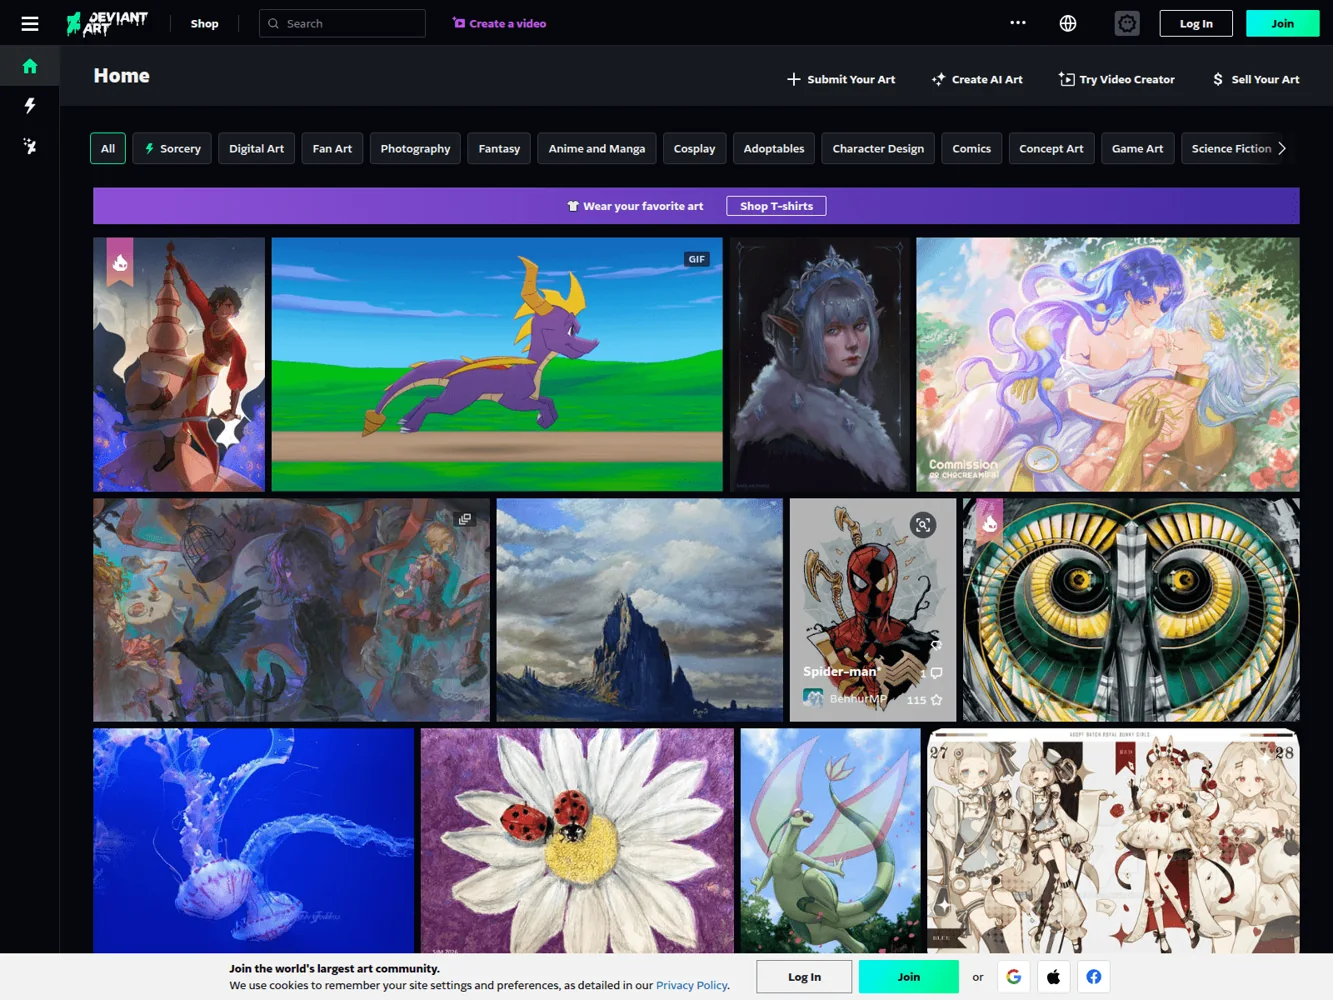Open the Privacy Policy link
The image size is (1333, 1000).
(692, 985)
